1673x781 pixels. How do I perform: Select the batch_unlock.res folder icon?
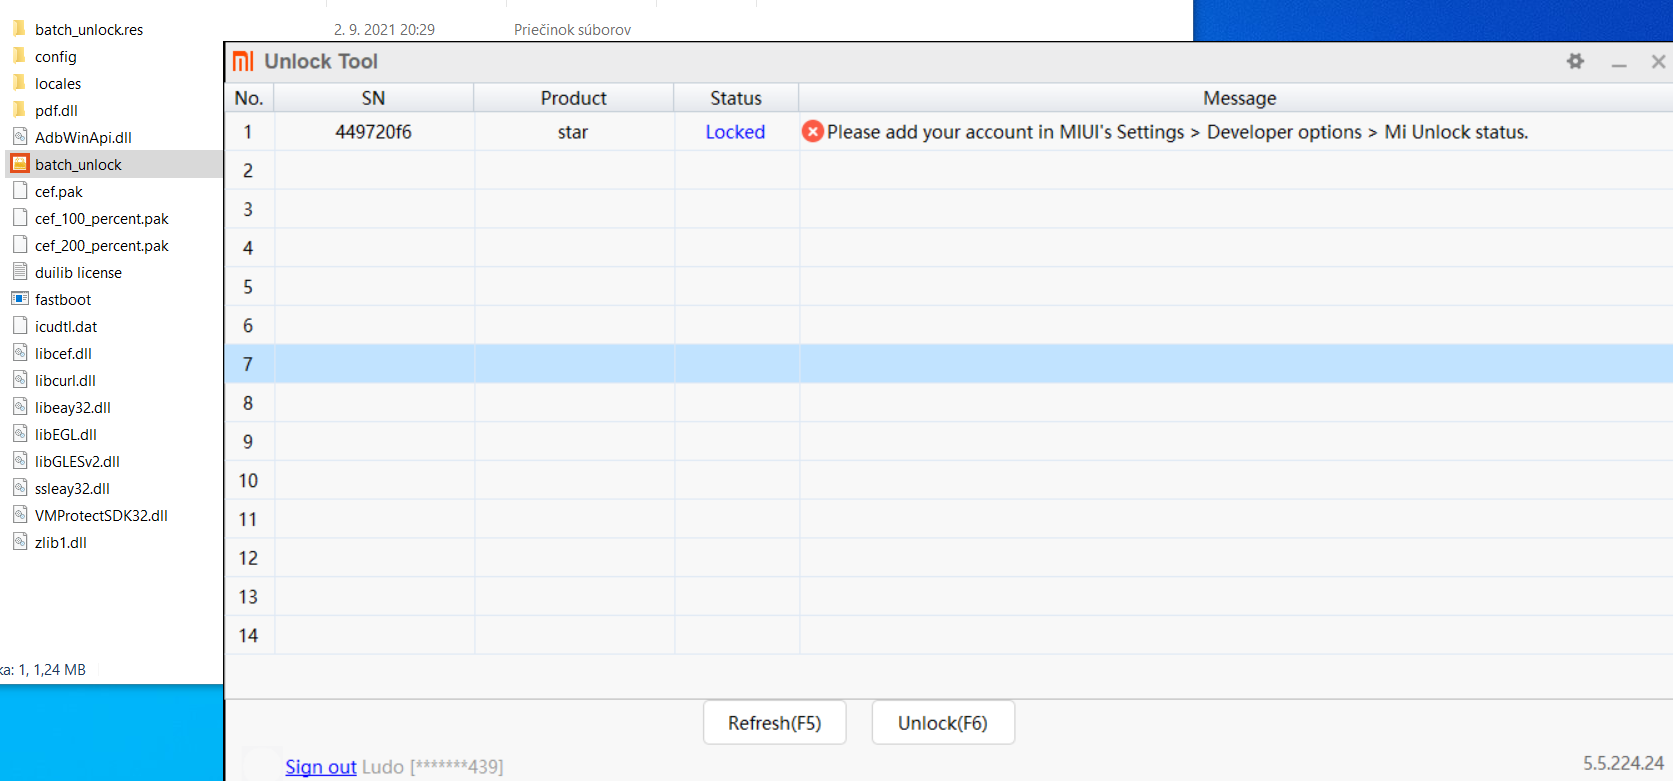[x=19, y=29]
